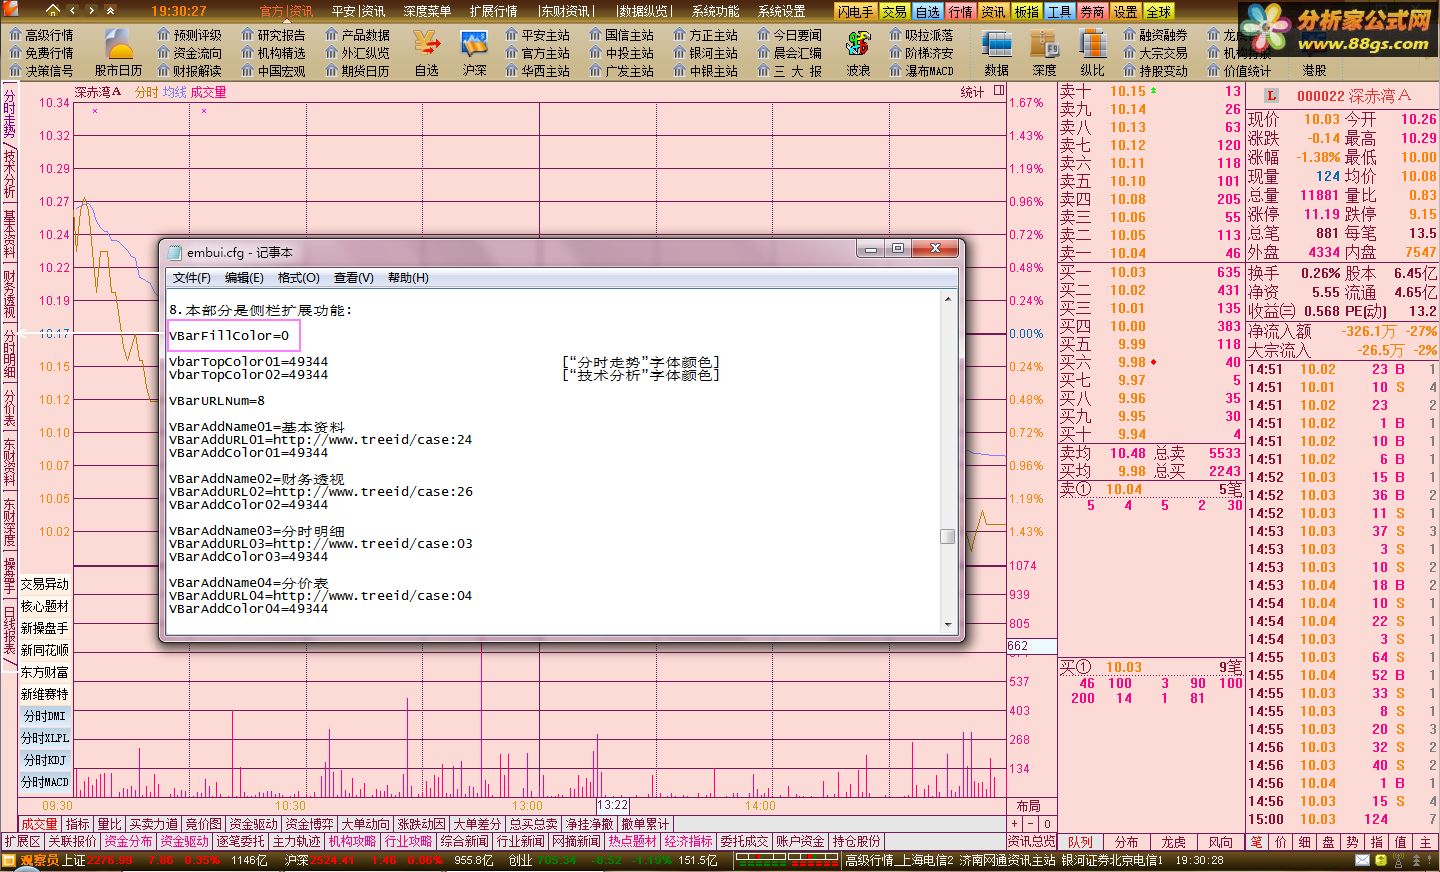The image size is (1440, 872).
Task: Click the mail envelope icon in status bar
Action: click(x=1363, y=860)
